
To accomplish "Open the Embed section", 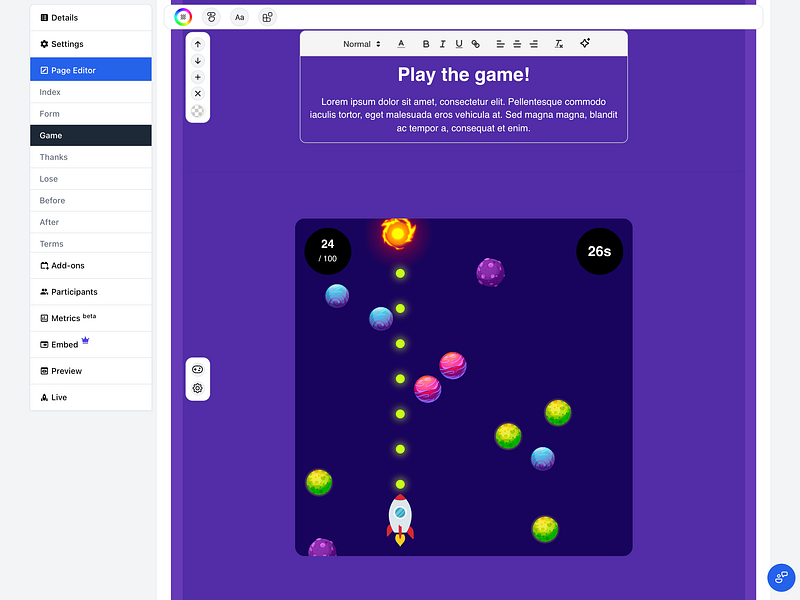I will 91,344.
